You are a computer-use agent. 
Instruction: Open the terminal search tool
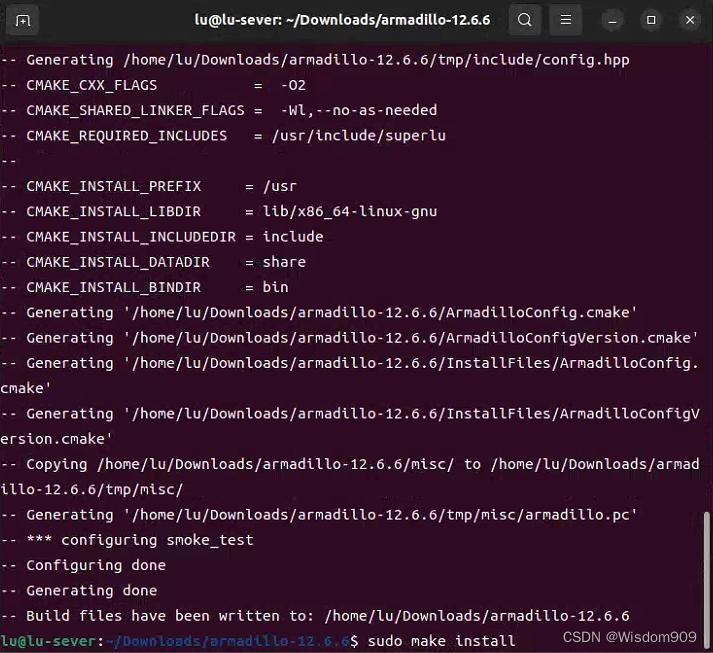tap(524, 20)
